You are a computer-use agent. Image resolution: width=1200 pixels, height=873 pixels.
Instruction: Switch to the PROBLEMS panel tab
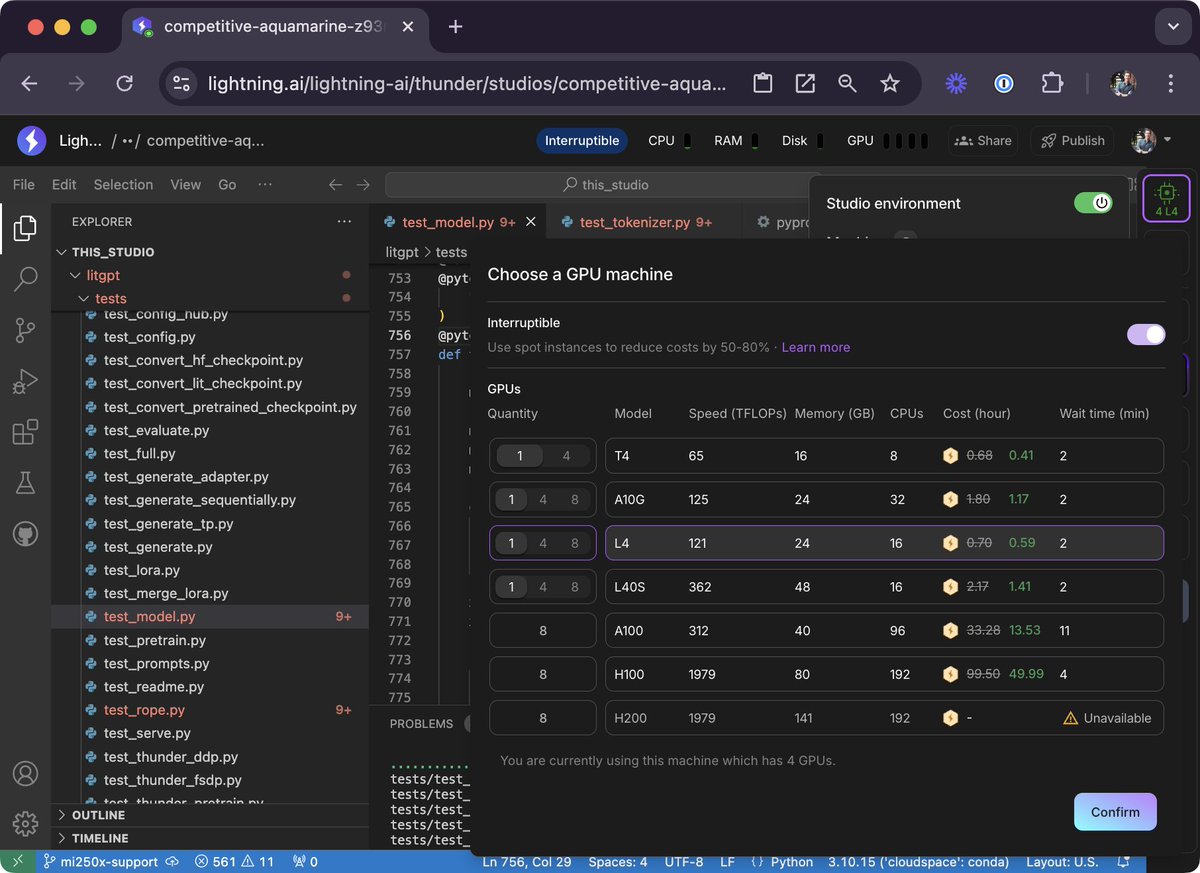(421, 724)
